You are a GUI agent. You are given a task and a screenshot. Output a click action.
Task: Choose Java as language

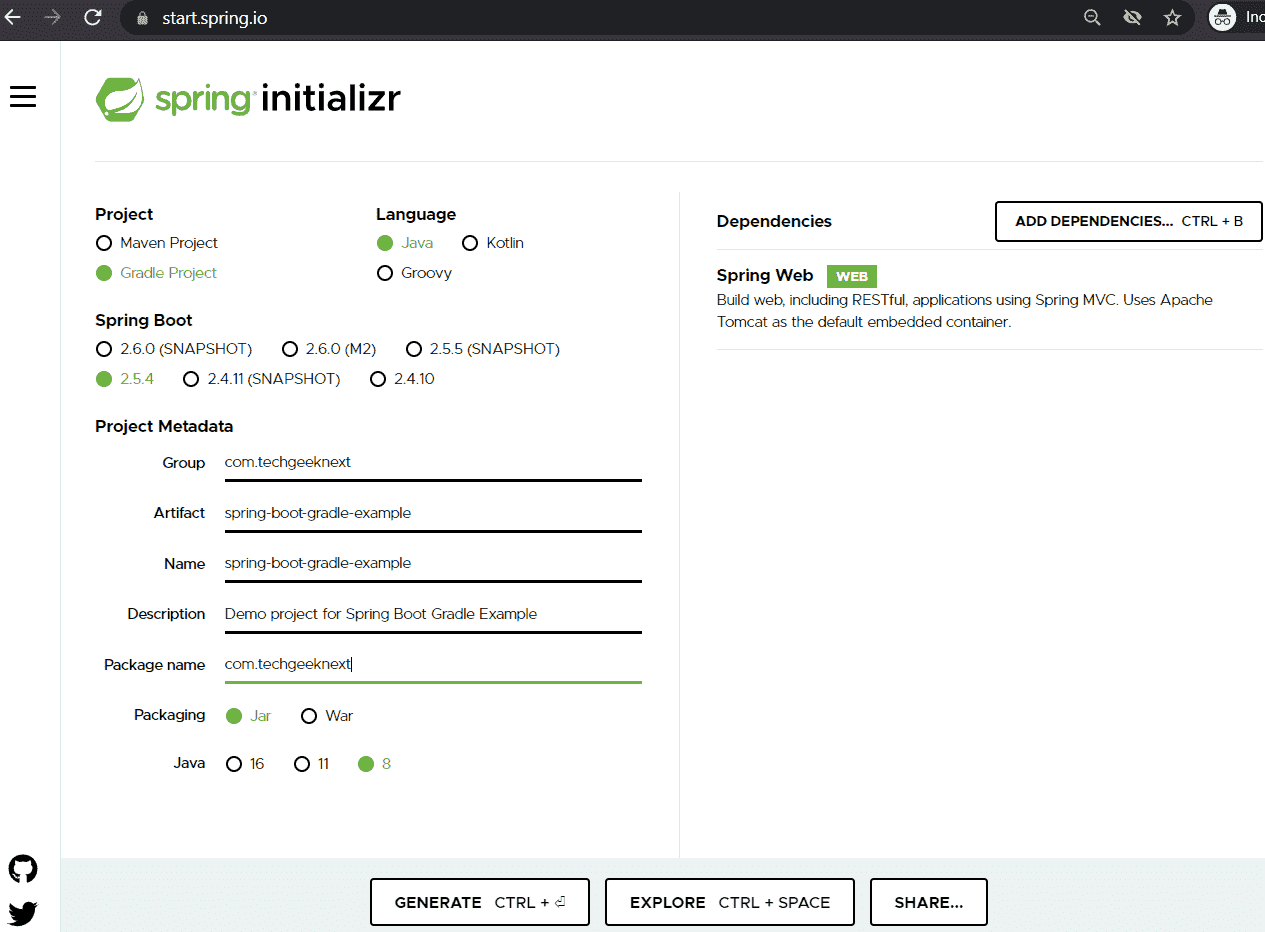click(x=405, y=243)
